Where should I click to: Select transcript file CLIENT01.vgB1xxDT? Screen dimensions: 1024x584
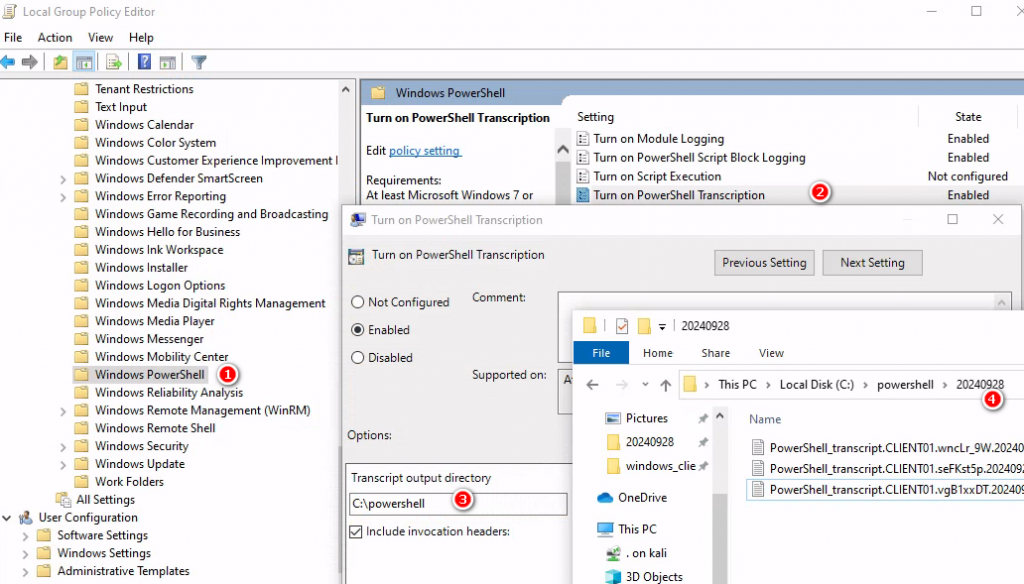pyautogui.click(x=886, y=489)
